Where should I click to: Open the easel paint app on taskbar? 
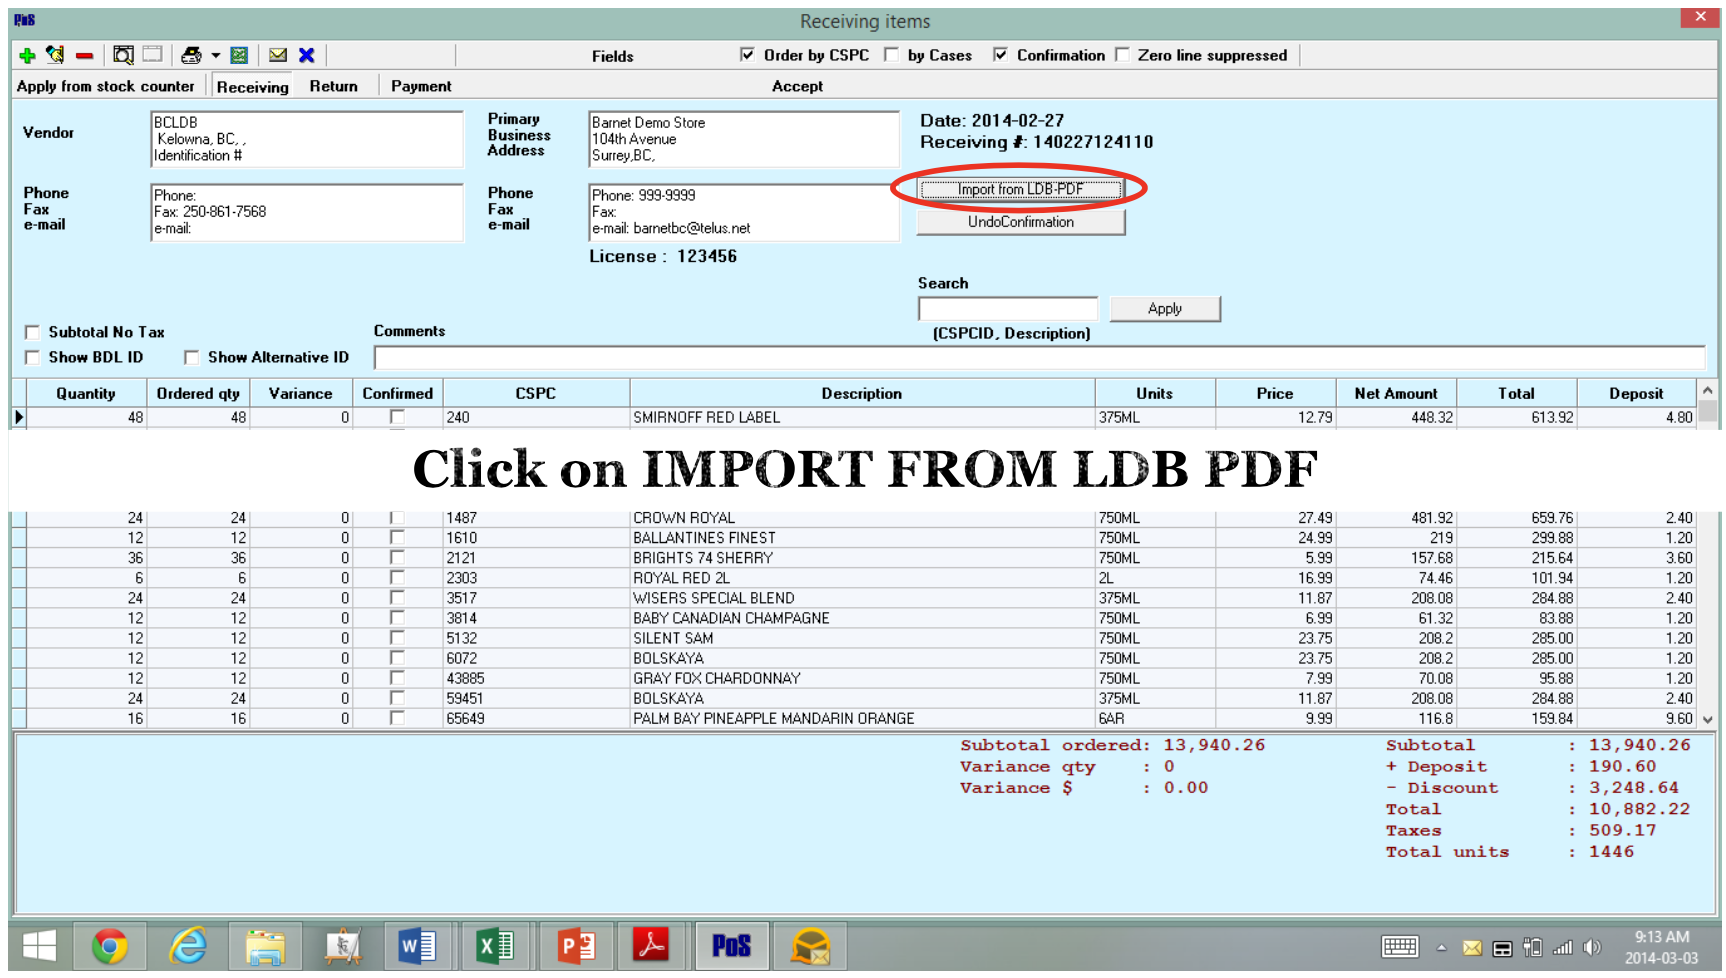343,946
